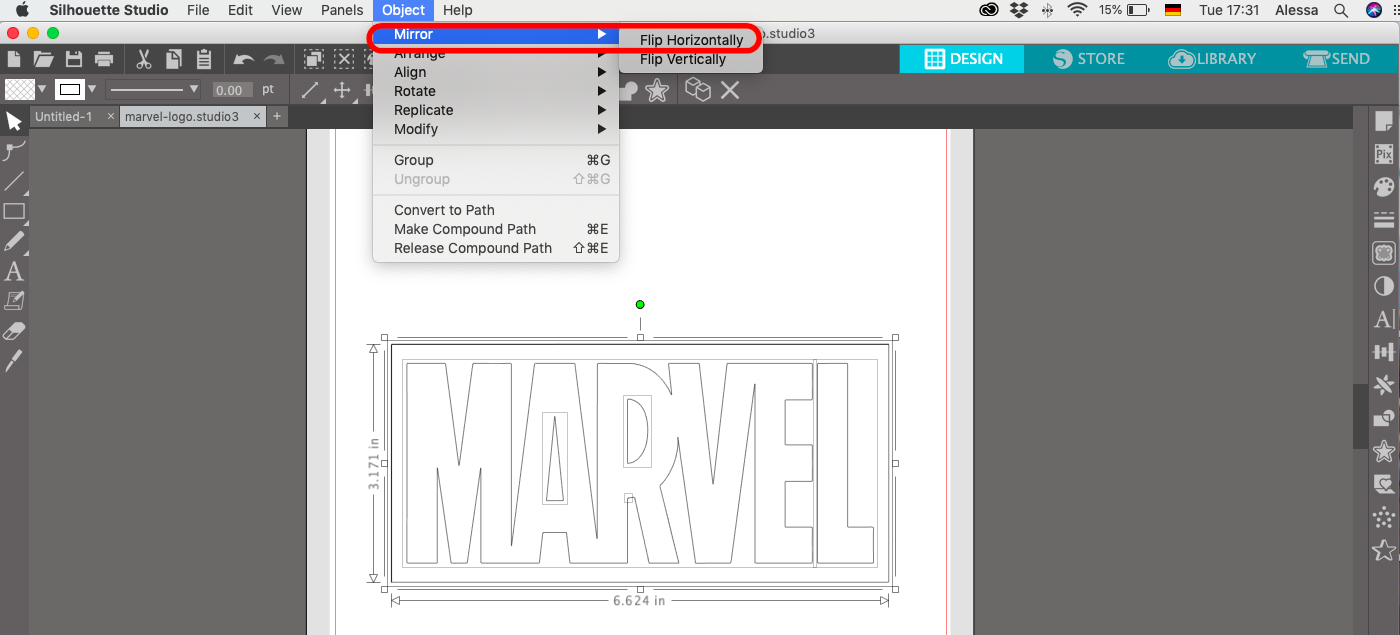Click the star shape icon in top toolbar

[x=657, y=91]
